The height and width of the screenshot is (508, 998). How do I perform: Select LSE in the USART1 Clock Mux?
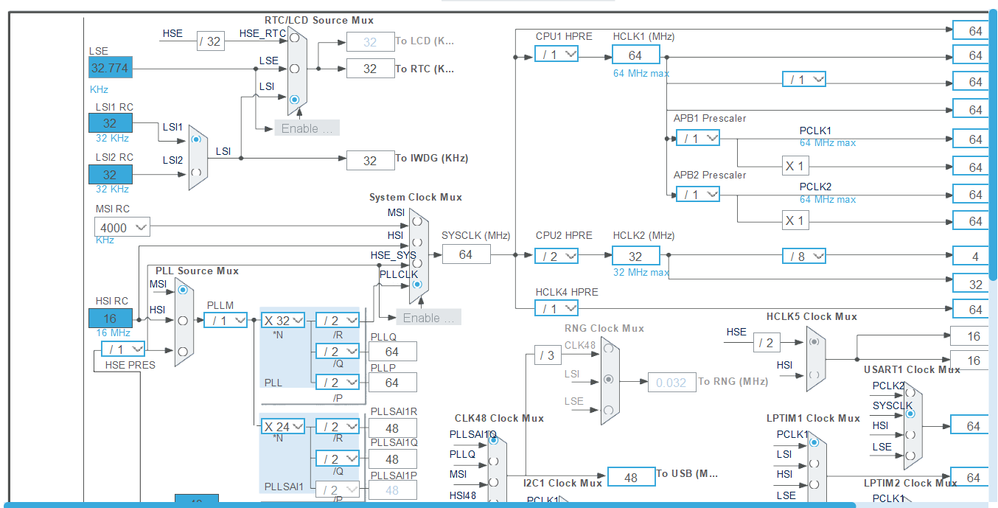pos(910,455)
